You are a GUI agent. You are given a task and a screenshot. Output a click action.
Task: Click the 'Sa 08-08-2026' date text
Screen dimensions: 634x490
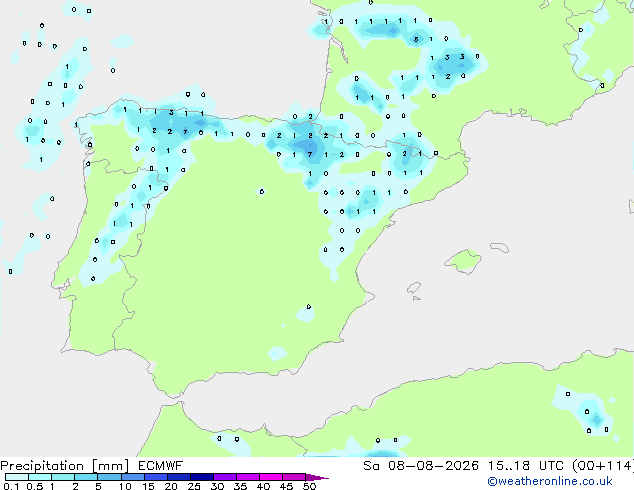(x=421, y=466)
